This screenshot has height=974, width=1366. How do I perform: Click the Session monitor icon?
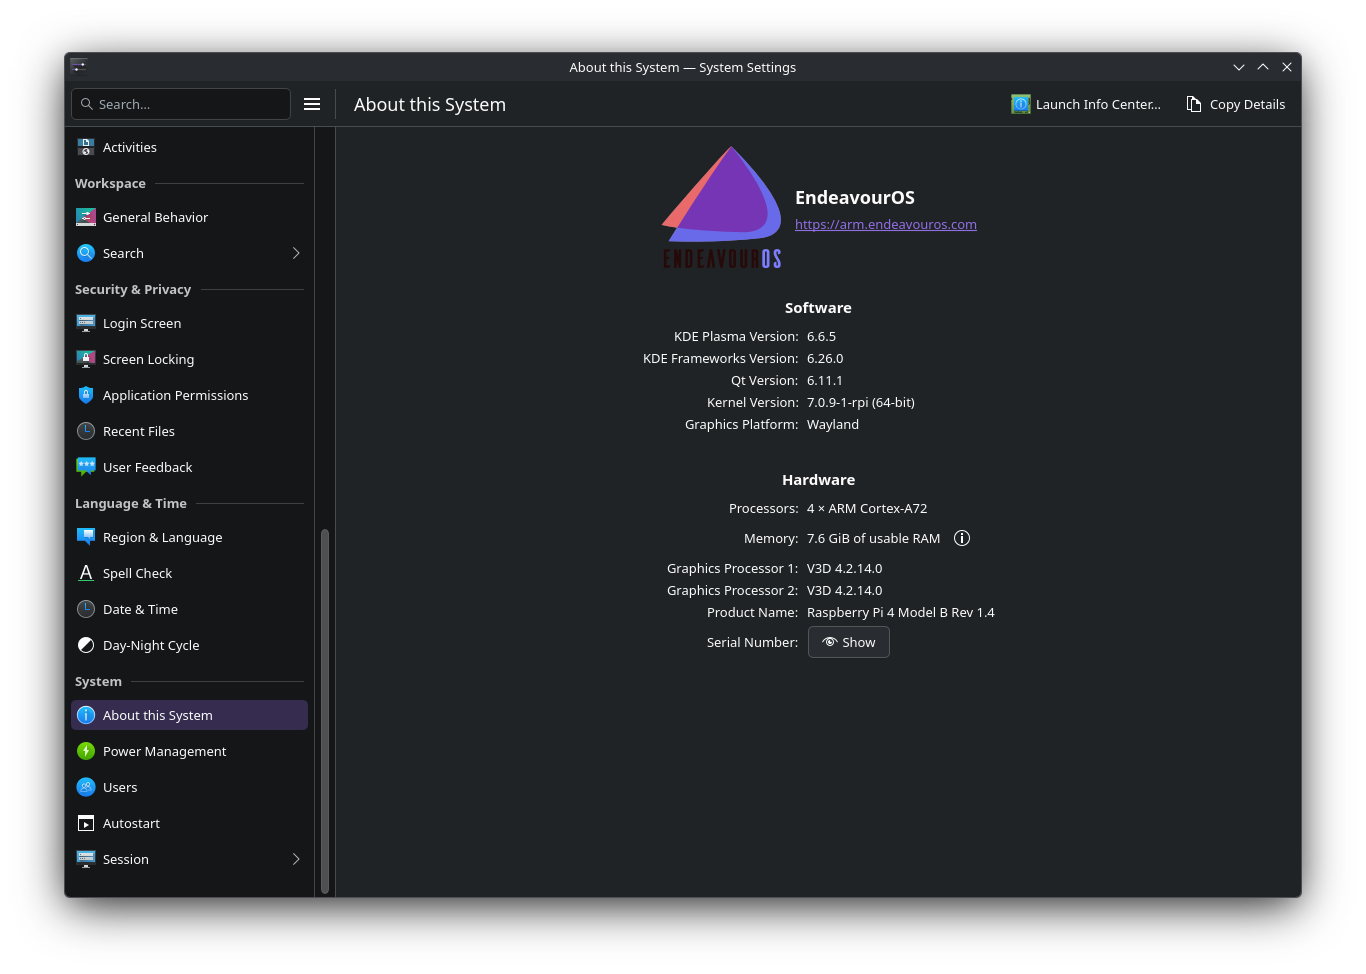coord(86,859)
